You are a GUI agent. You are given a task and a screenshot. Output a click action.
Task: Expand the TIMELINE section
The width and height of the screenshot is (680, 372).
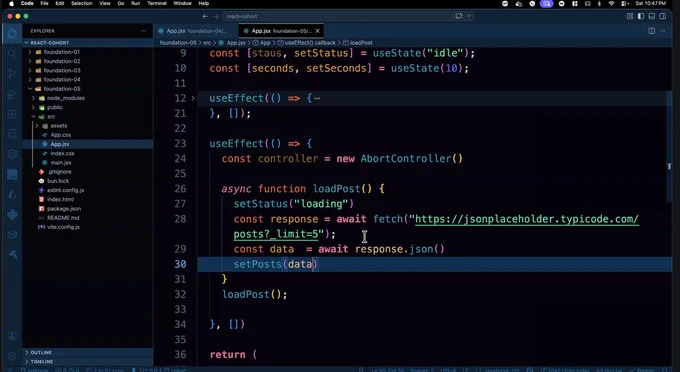88,362
